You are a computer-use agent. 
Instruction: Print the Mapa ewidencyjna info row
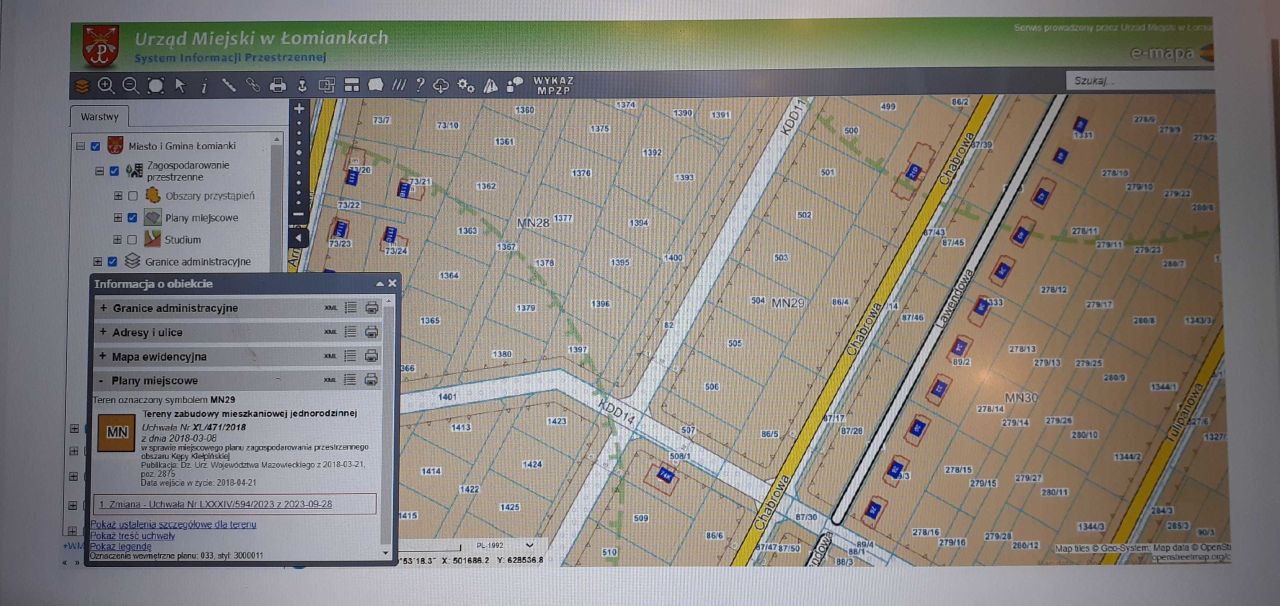(371, 356)
